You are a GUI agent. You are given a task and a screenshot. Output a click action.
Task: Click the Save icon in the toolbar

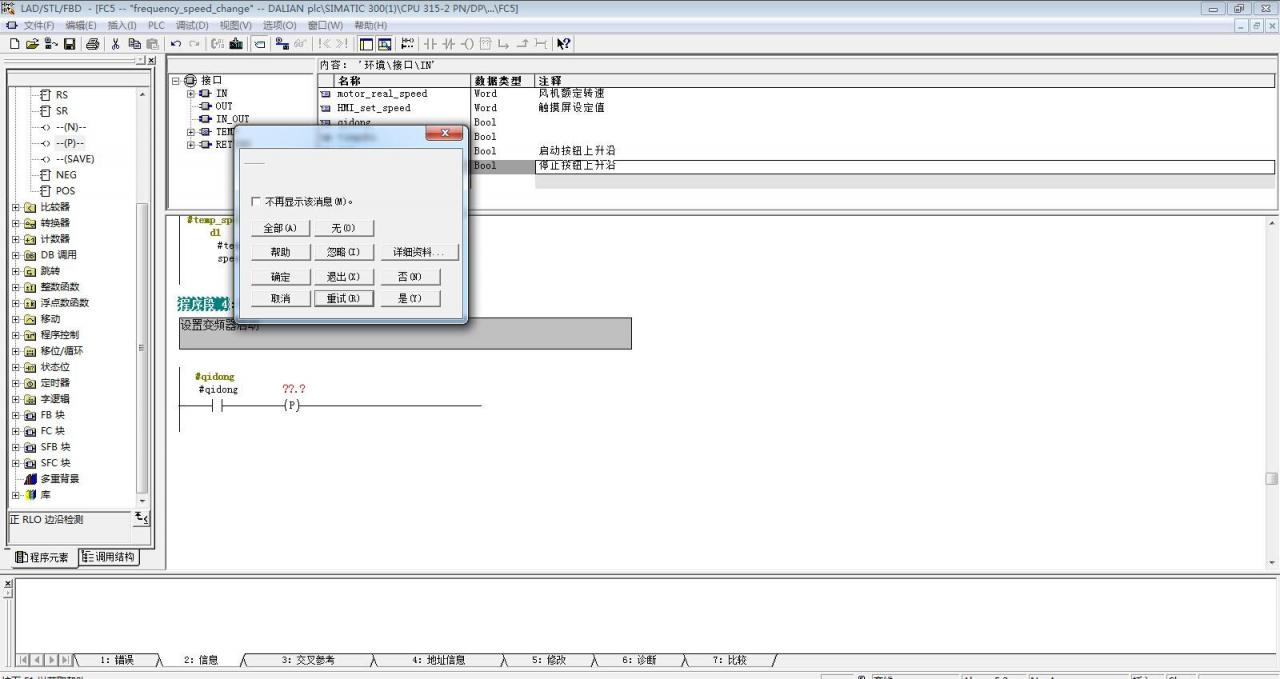(70, 44)
